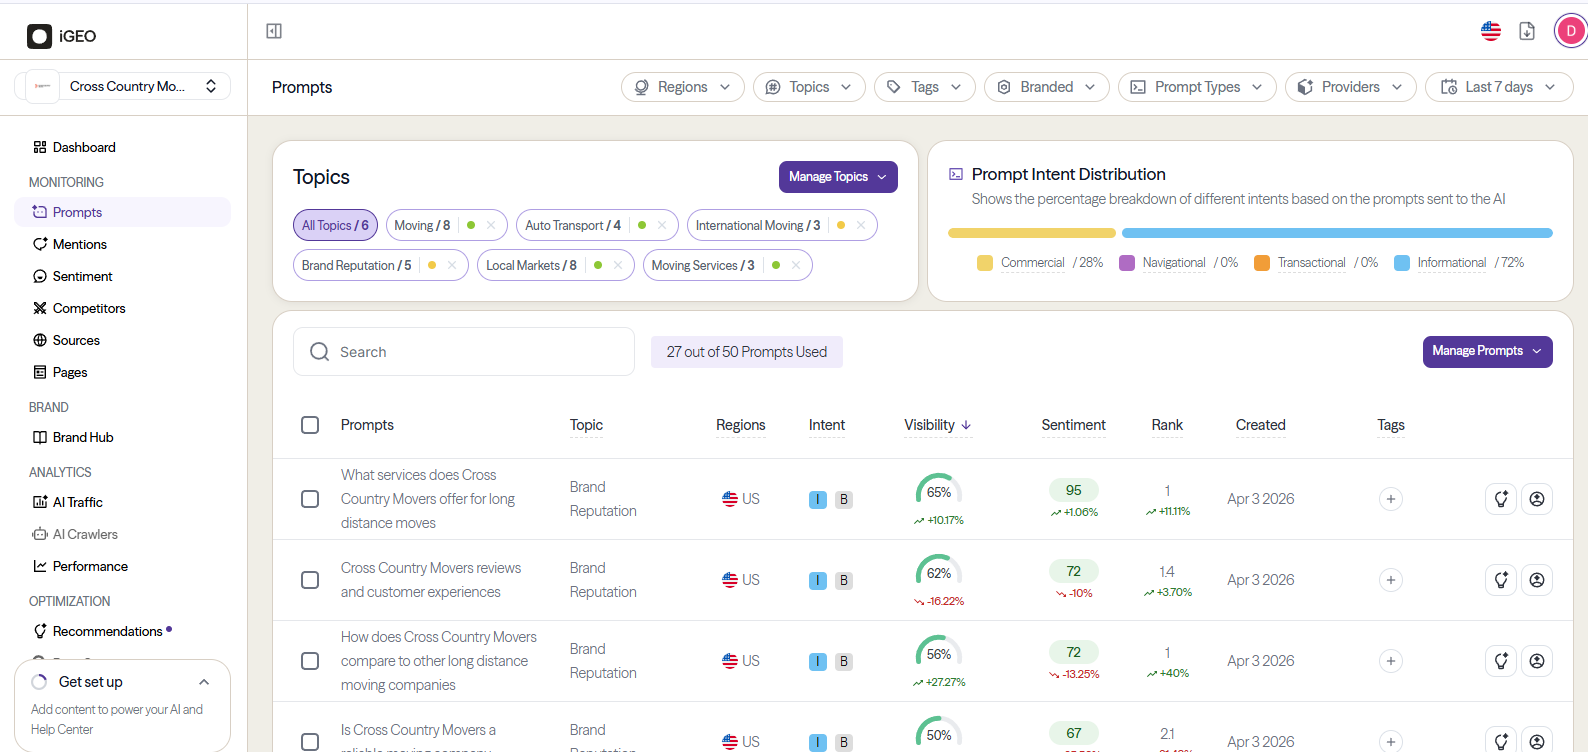This screenshot has height=752, width=1588.
Task: Remove the Moving / 8 topic chip
Action: point(491,225)
